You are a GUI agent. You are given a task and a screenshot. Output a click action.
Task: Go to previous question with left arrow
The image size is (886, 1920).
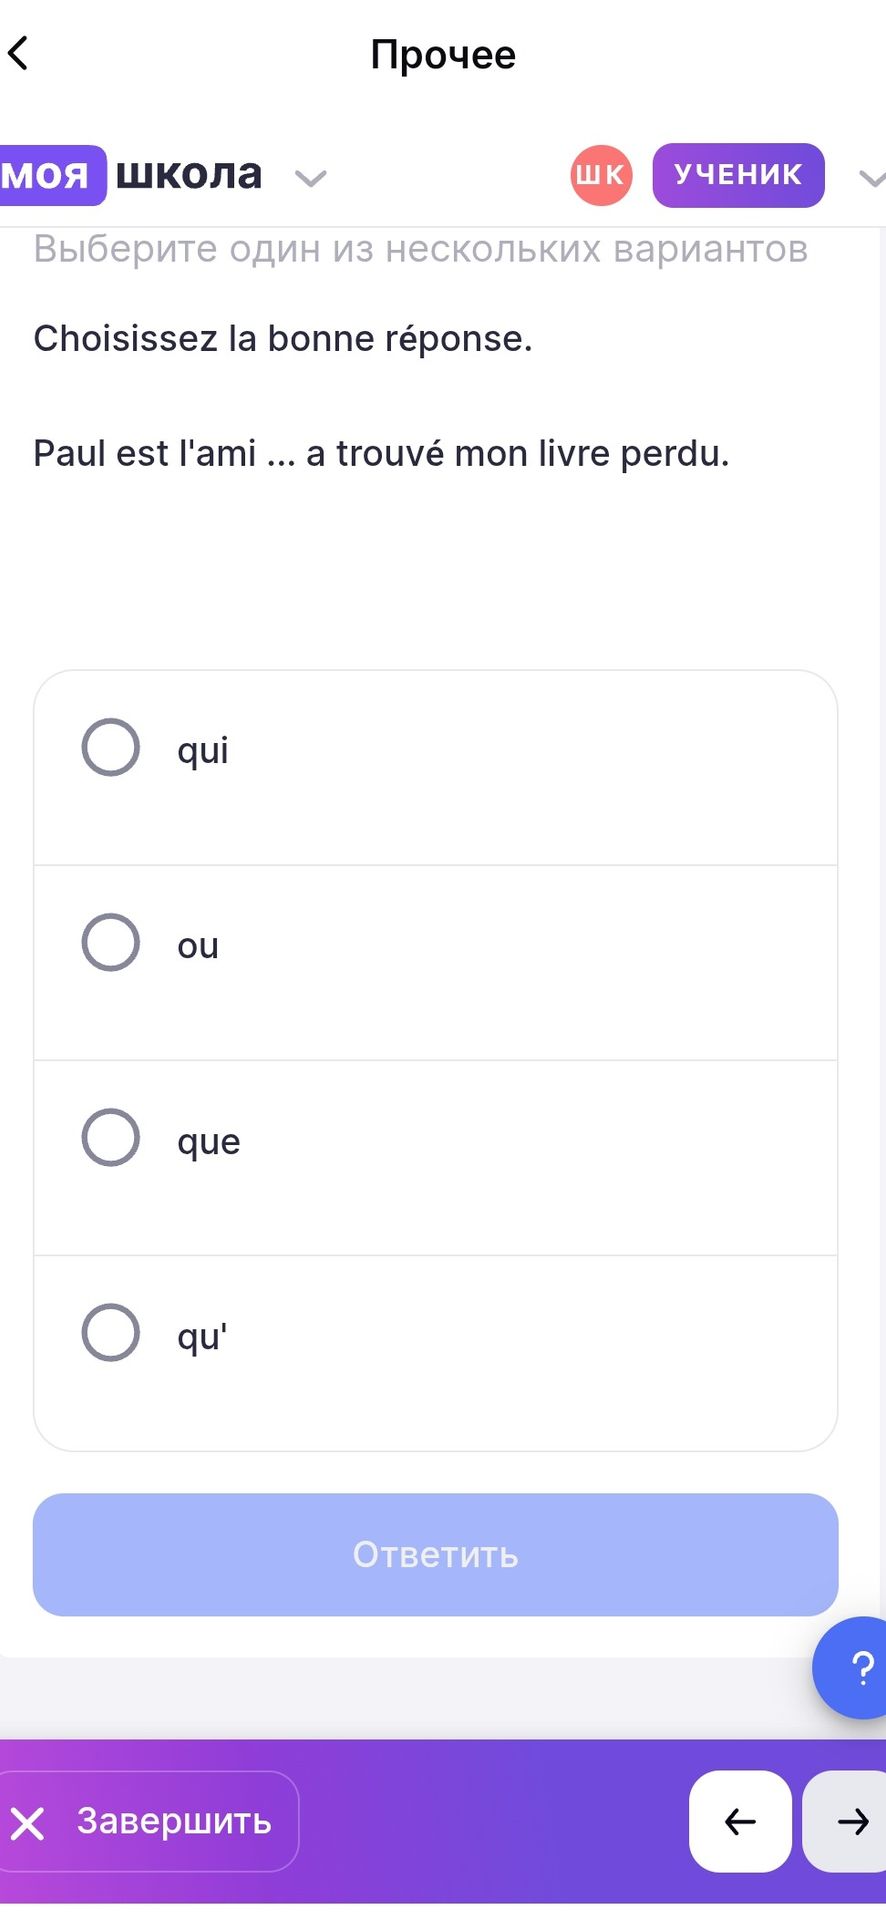coord(740,1821)
